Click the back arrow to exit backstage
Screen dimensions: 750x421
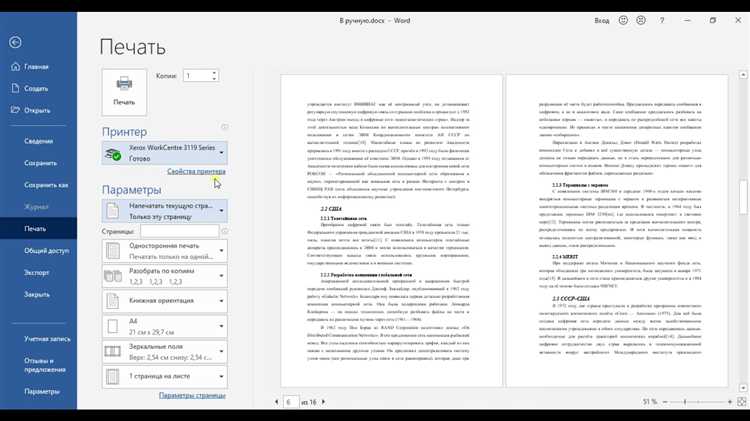coord(15,42)
